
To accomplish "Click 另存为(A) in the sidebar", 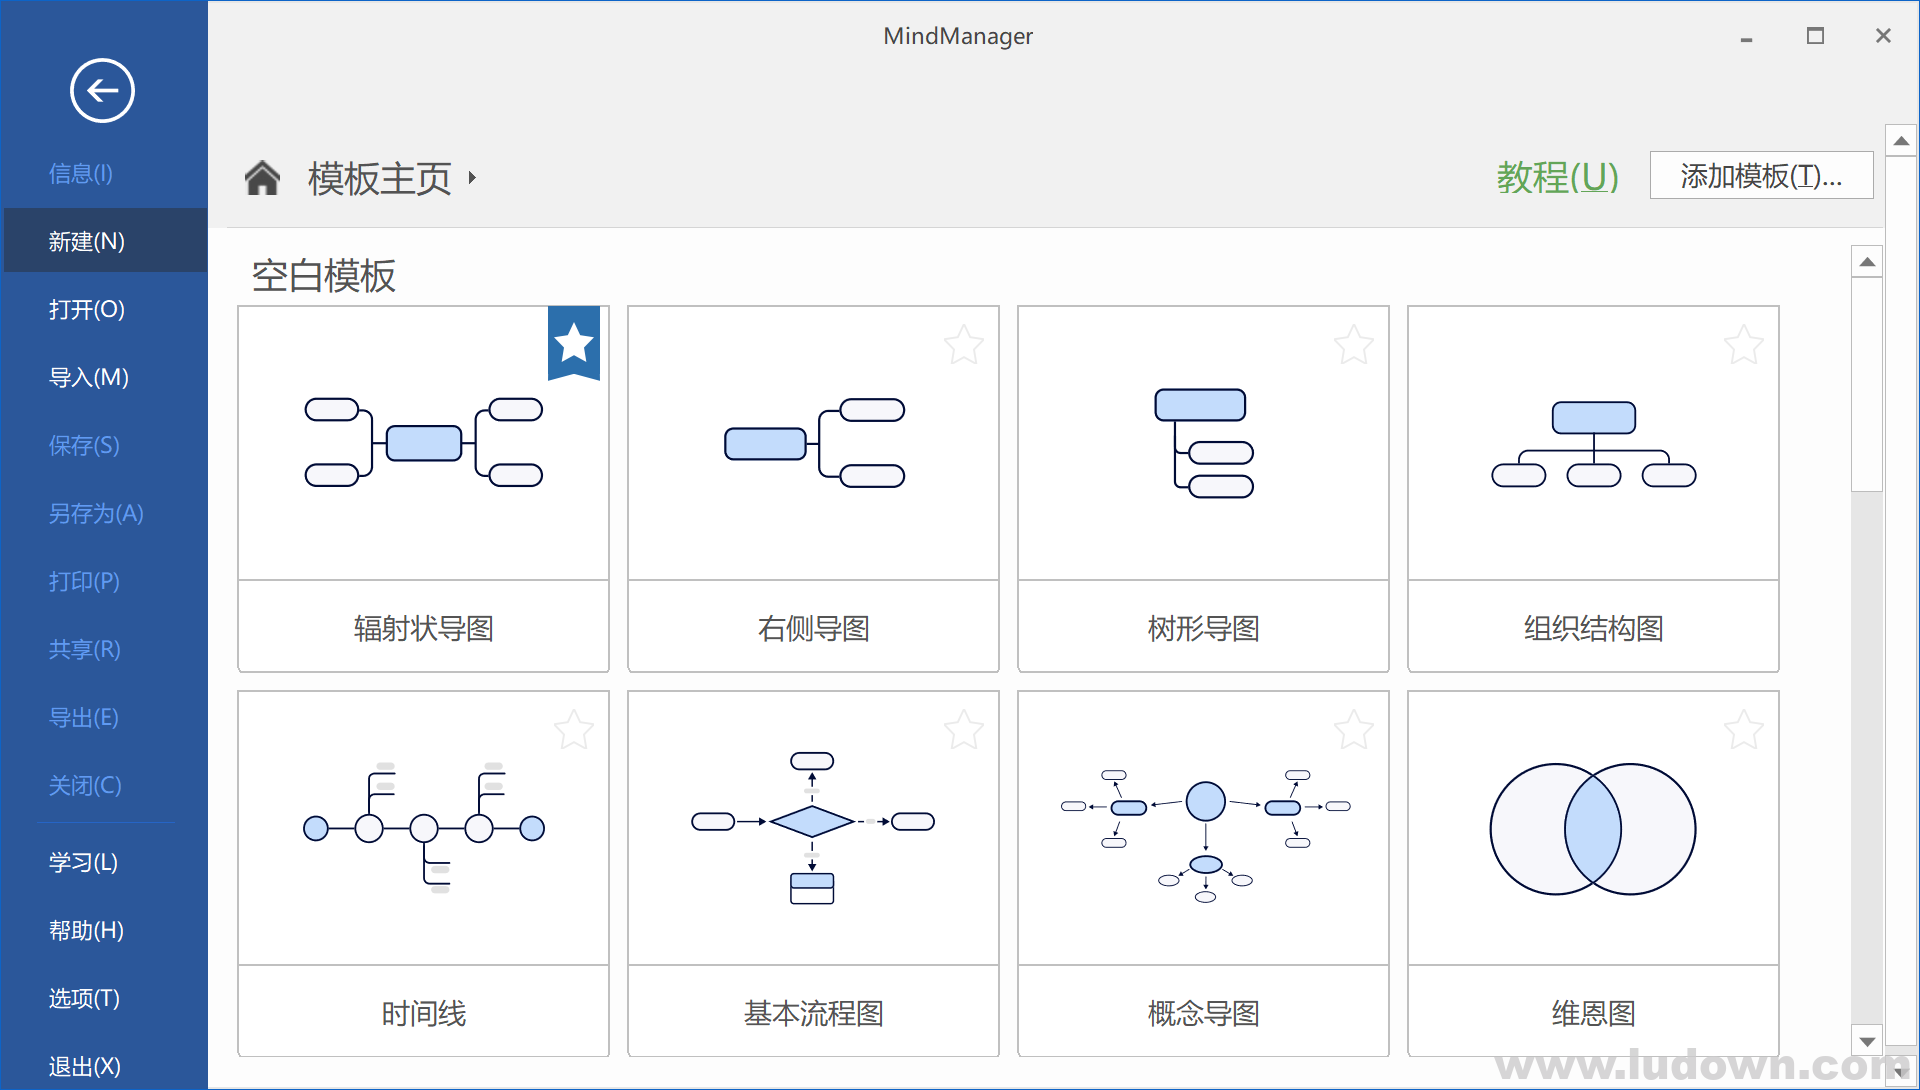I will pos(96,513).
